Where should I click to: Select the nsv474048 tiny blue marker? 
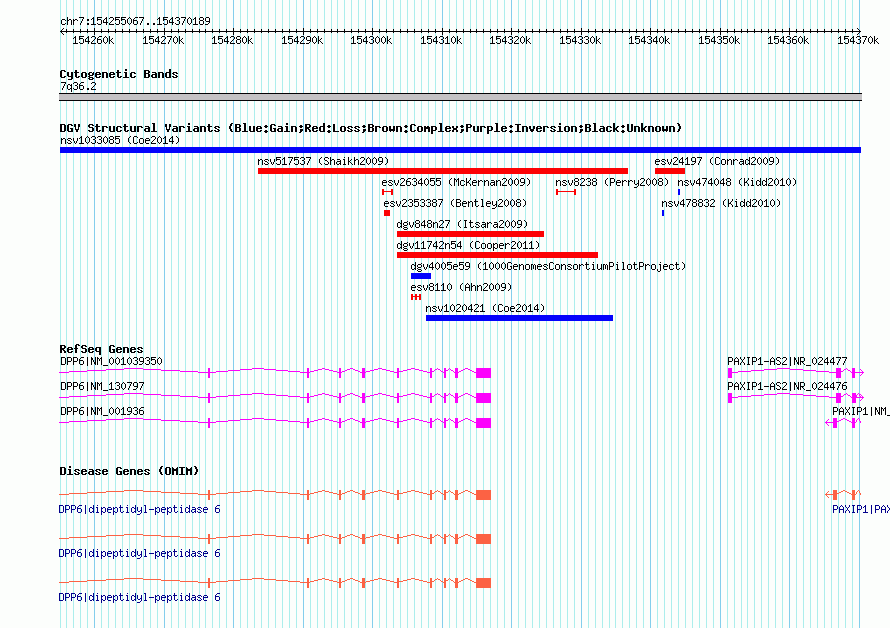(x=679, y=192)
